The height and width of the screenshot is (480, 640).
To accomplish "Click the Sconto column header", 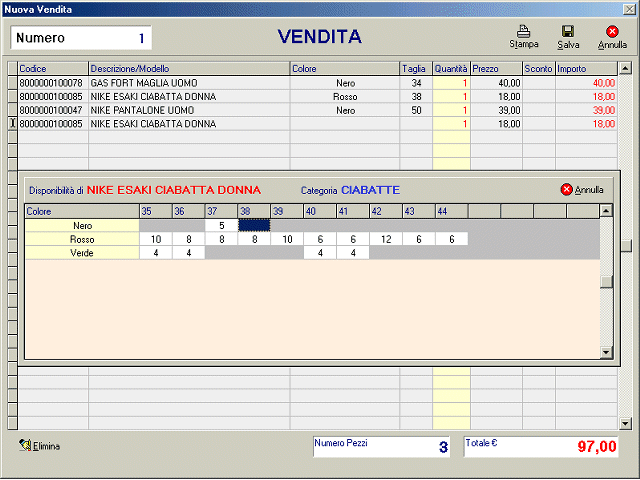I will pos(538,69).
